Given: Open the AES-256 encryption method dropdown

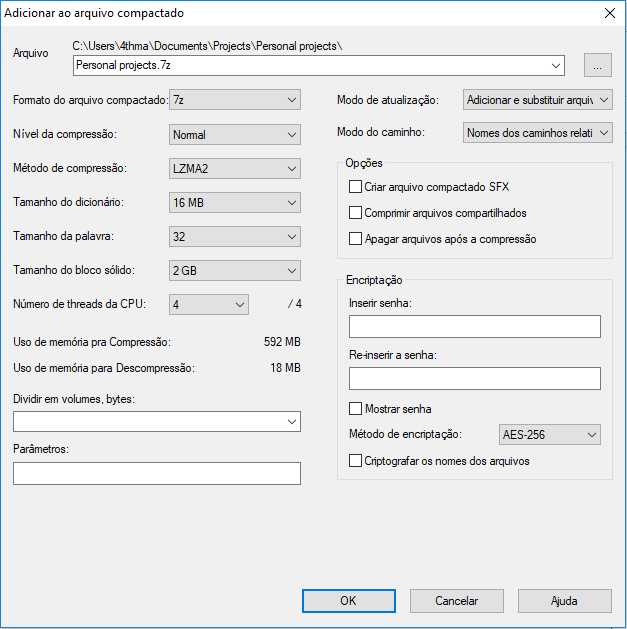Looking at the screenshot, I should [550, 435].
